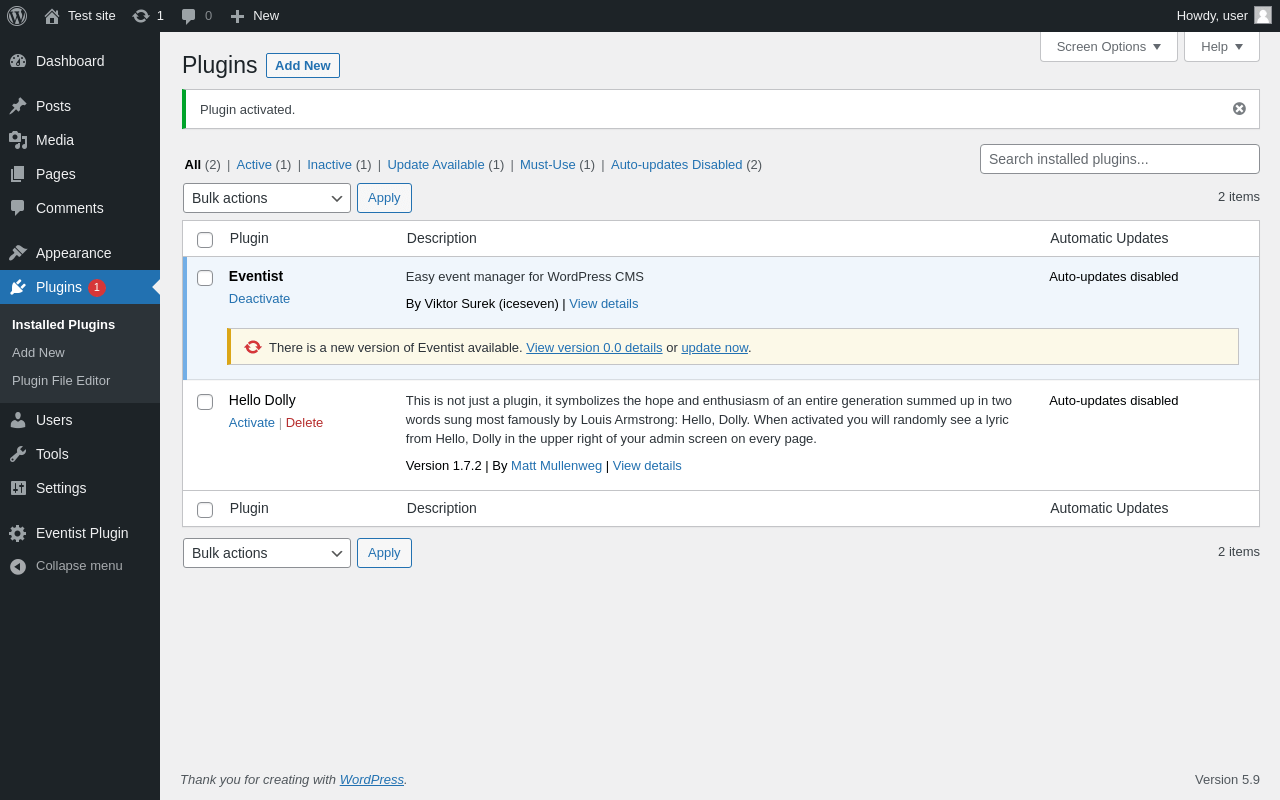Filter plugins by Inactive
The width and height of the screenshot is (1280, 800).
click(329, 165)
